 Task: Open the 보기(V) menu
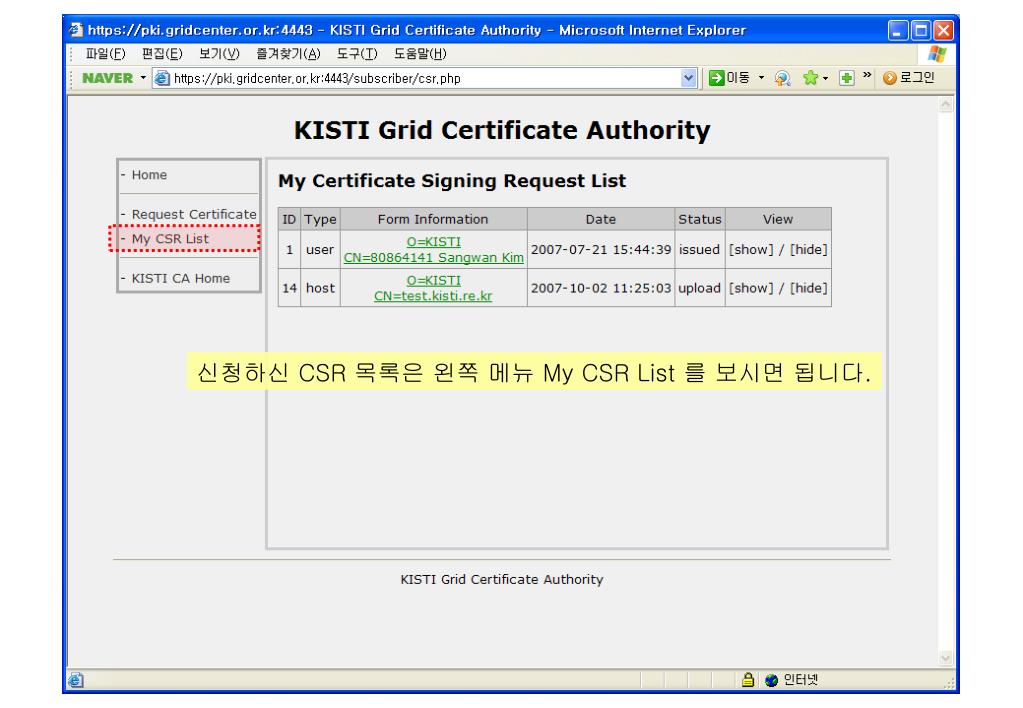point(219,54)
